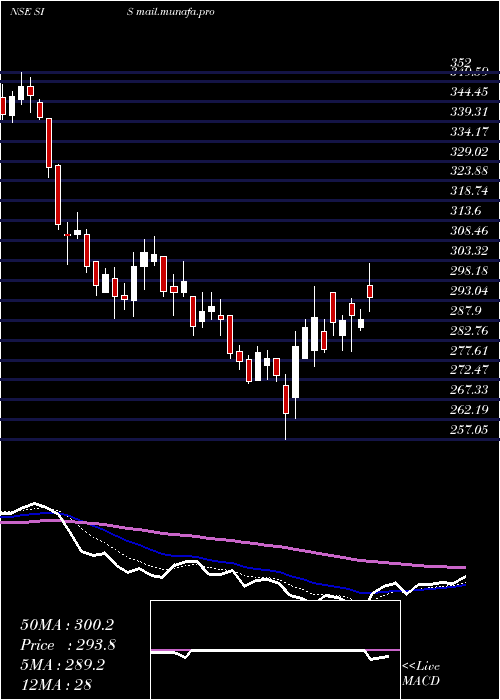The width and height of the screenshot is (500, 700).
Task: Click the 313.6 price level label
Action: (465, 211)
